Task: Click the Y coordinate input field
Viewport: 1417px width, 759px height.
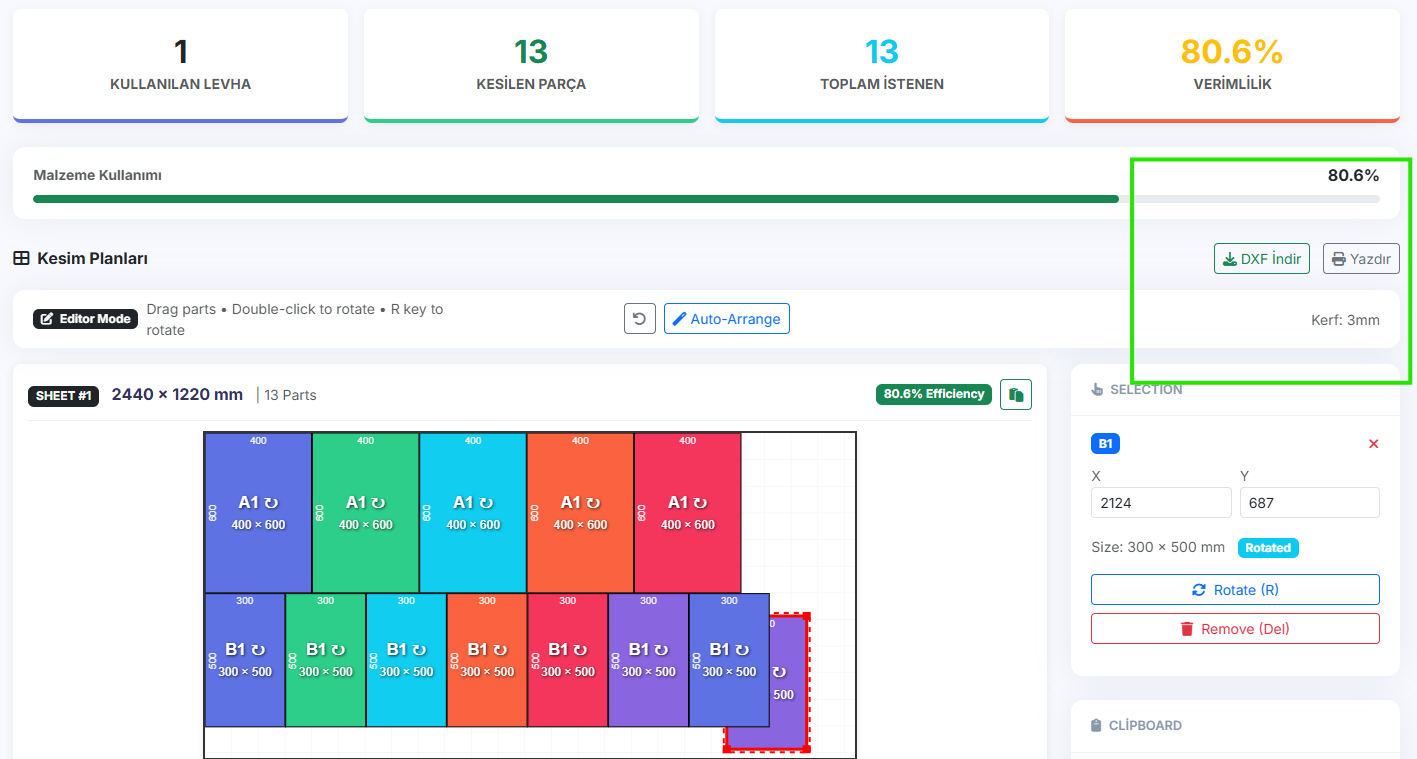Action: coord(1309,503)
